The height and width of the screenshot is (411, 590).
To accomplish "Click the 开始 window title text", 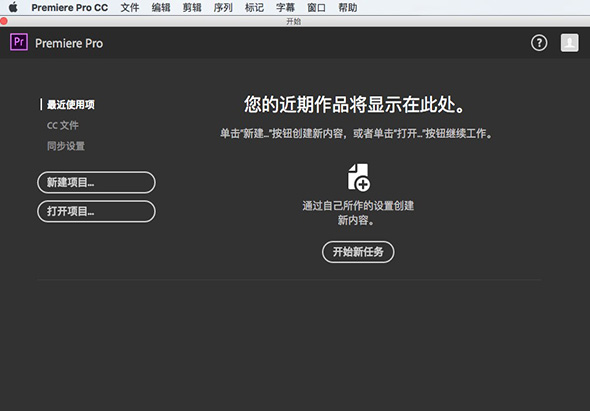I will click(293, 21).
